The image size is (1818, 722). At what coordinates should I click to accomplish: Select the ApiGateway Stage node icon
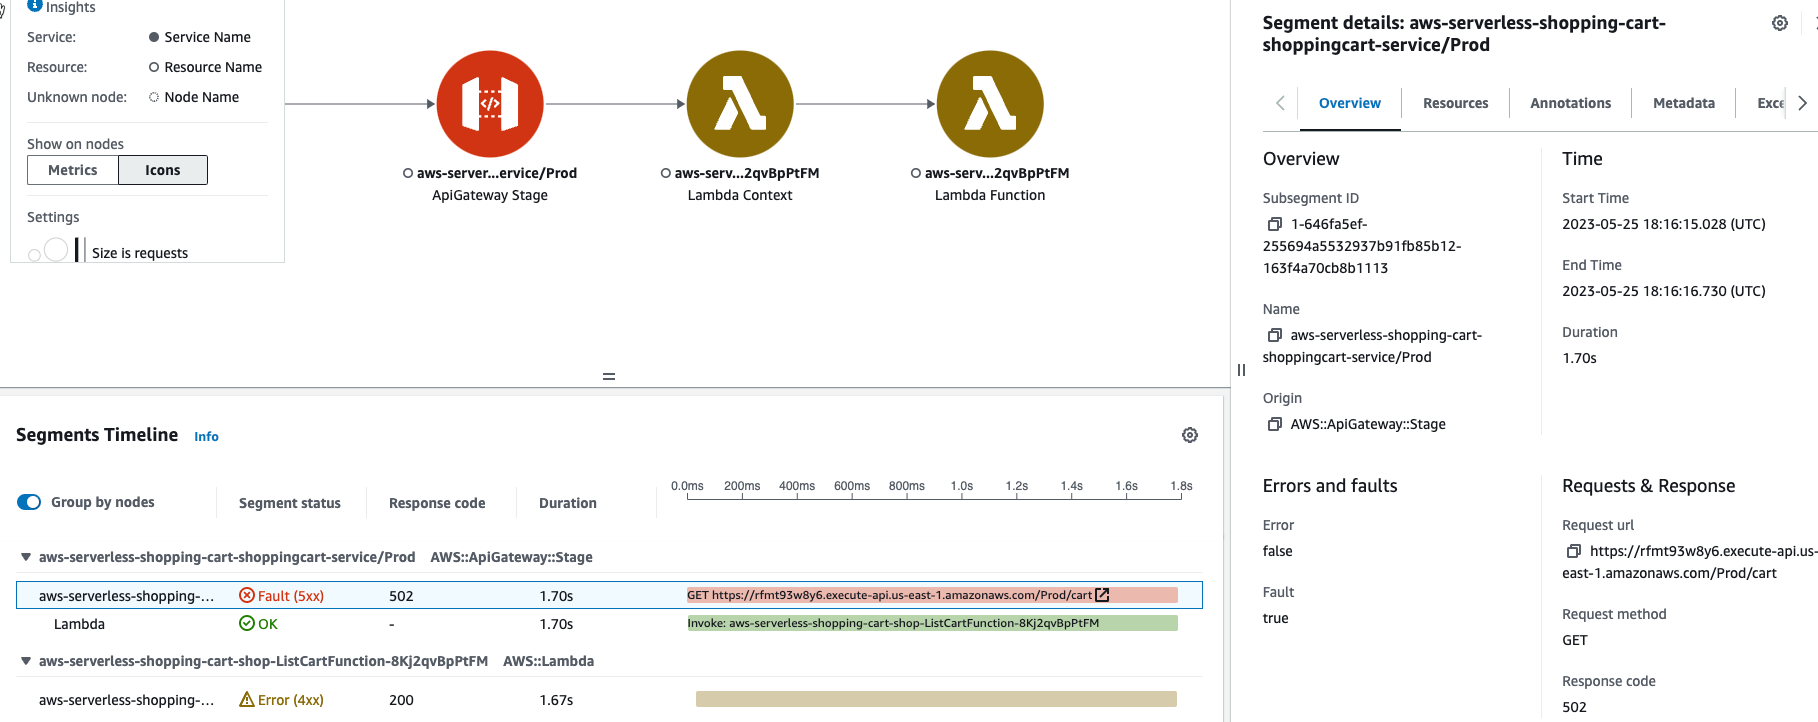[x=490, y=104]
